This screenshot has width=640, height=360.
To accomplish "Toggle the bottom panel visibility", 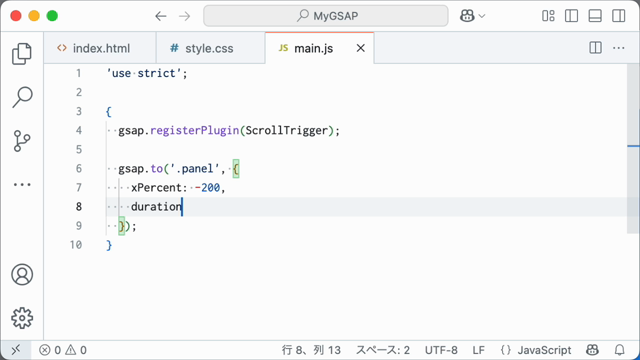I will pos(595,16).
